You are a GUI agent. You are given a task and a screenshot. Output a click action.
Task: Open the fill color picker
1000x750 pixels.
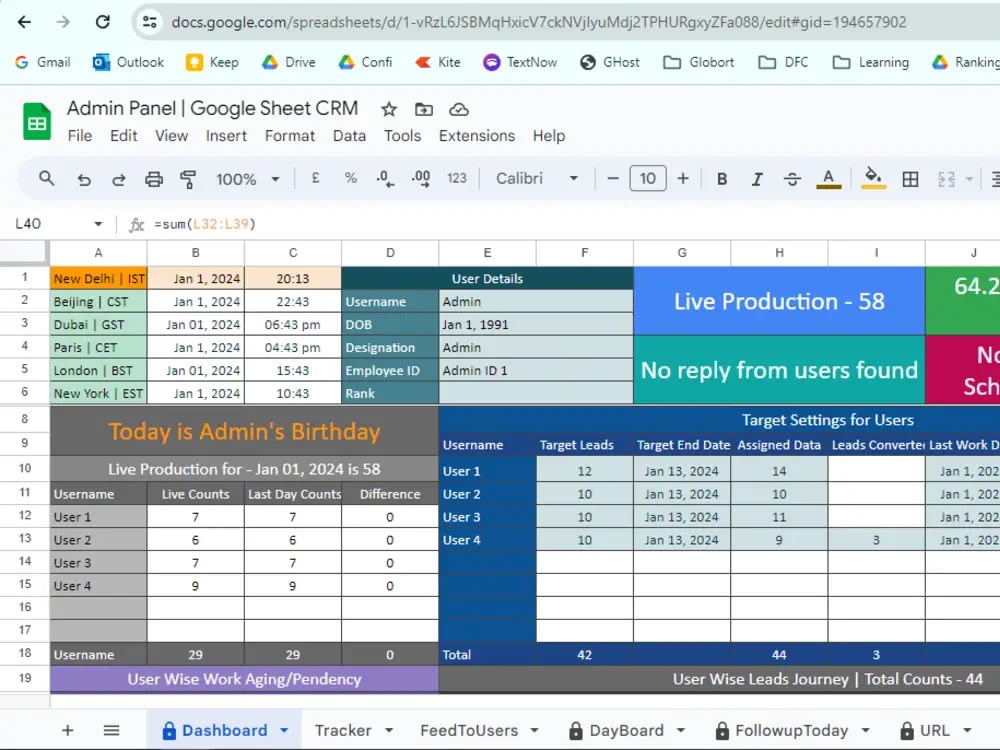873,179
